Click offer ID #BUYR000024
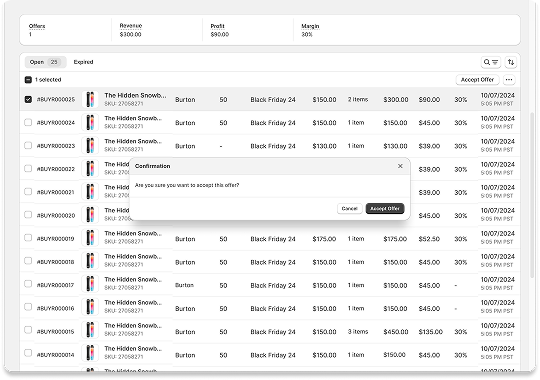Viewport: 540px width, 380px height. click(x=56, y=123)
